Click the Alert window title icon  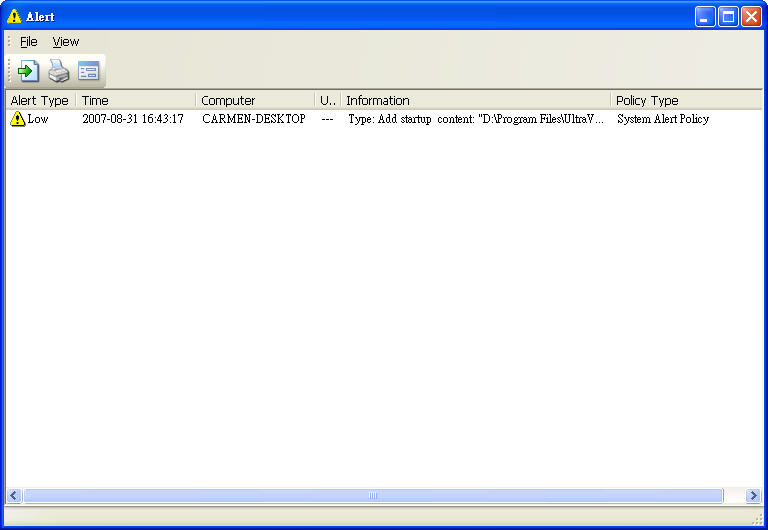[14, 16]
